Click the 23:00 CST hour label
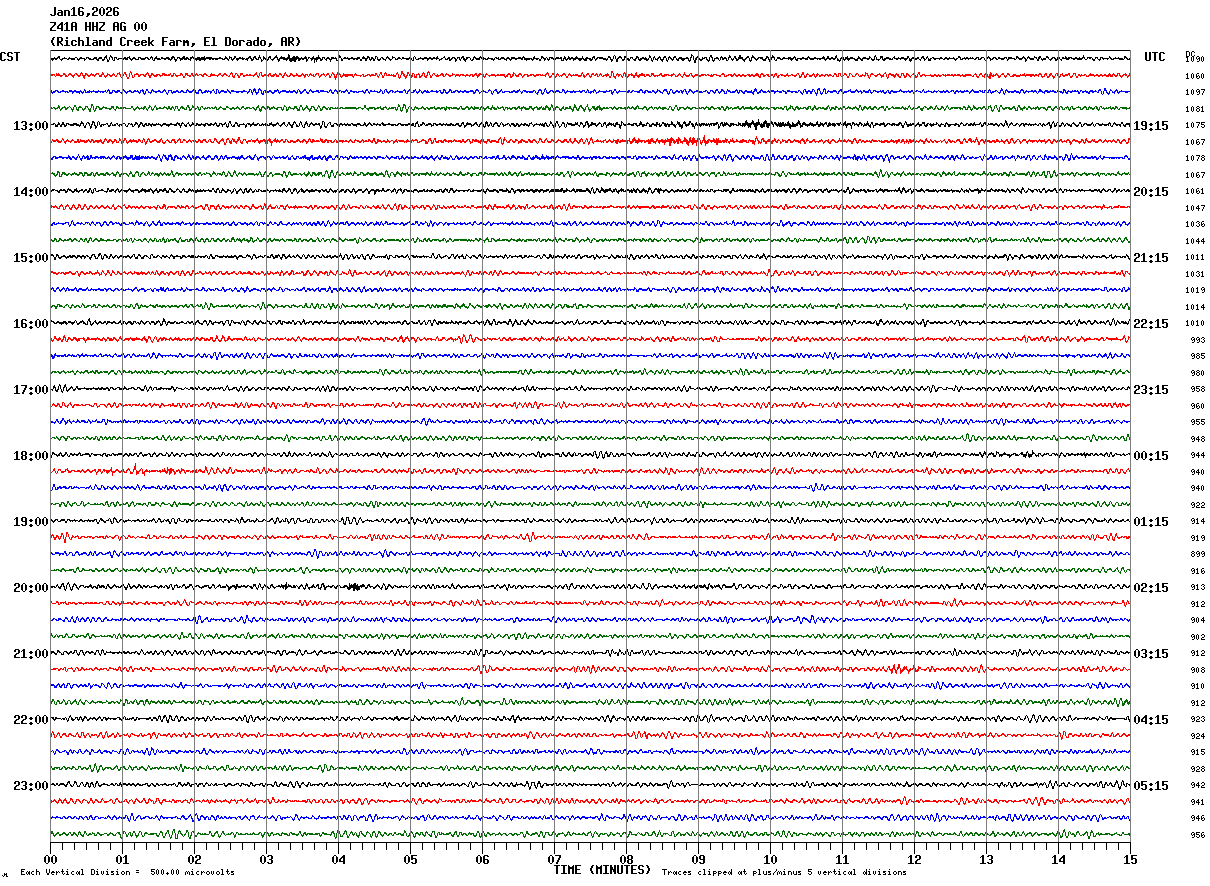 [x=30, y=786]
